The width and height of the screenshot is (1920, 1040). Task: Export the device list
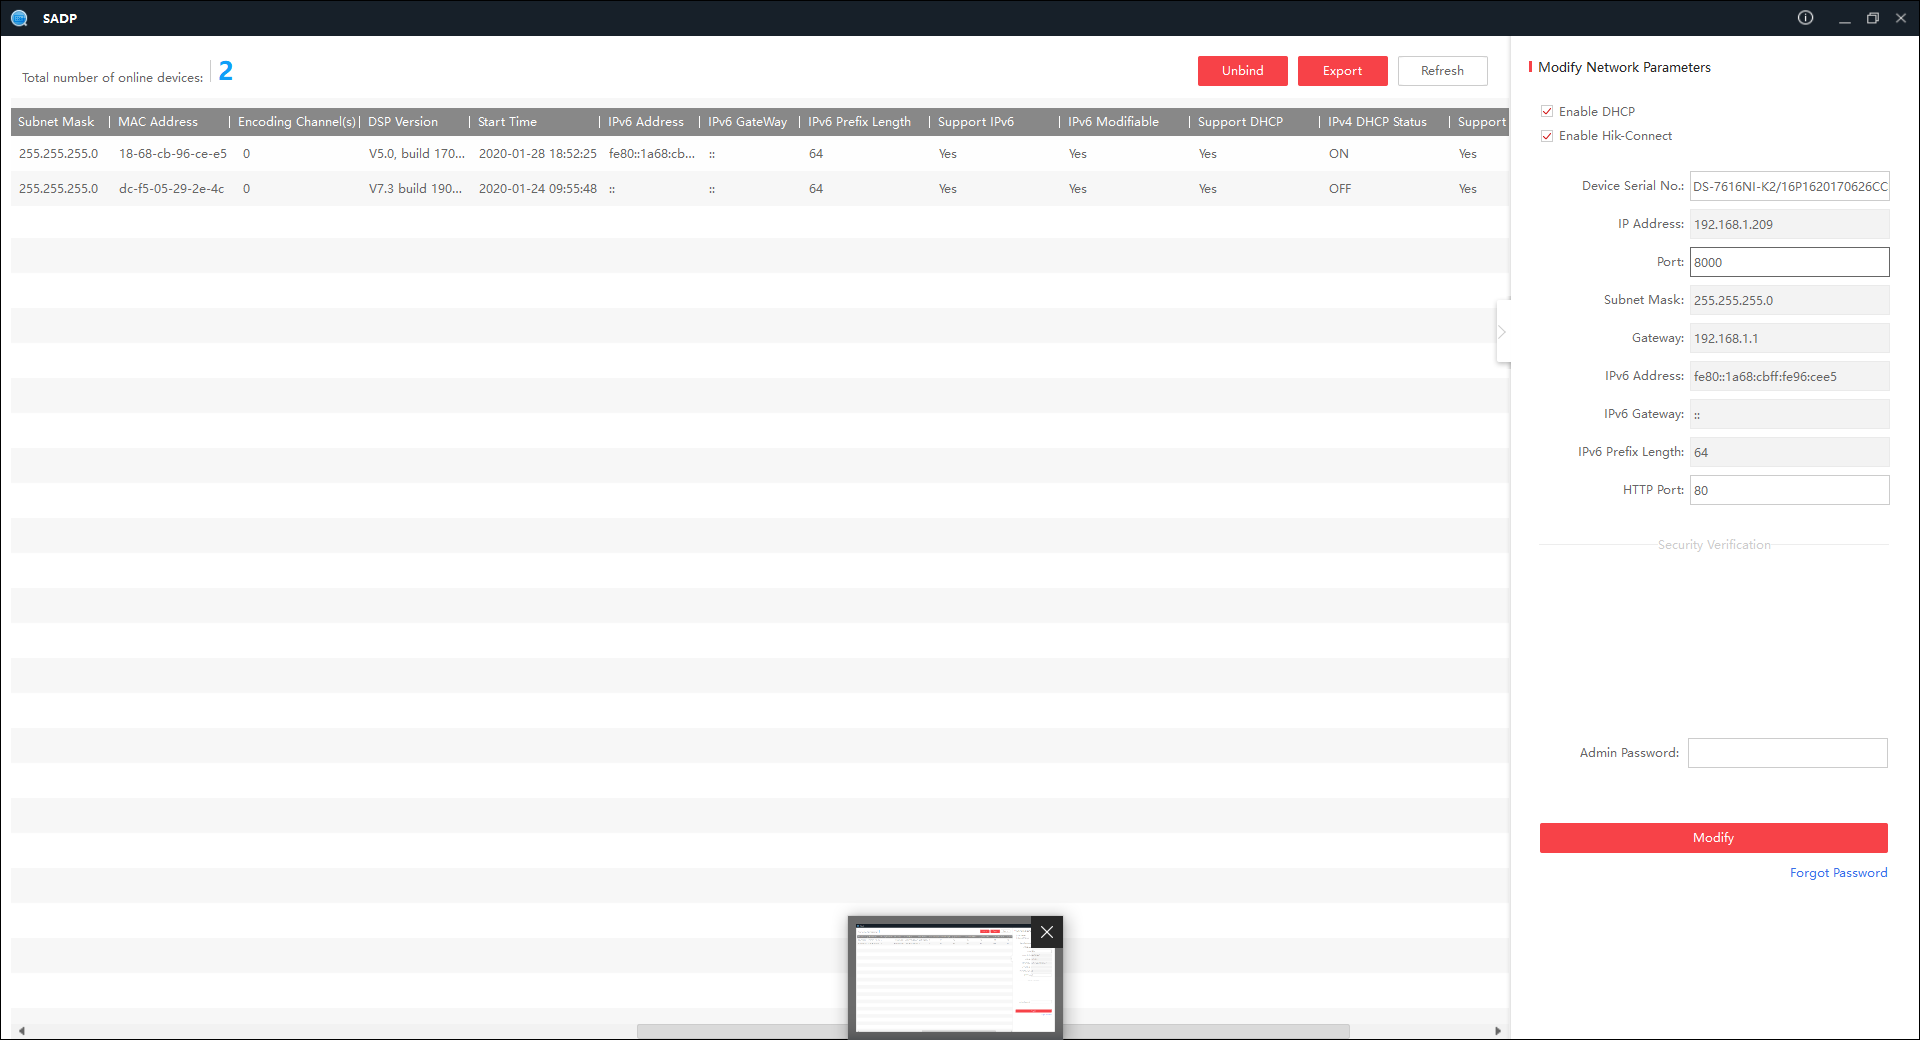[x=1342, y=71]
